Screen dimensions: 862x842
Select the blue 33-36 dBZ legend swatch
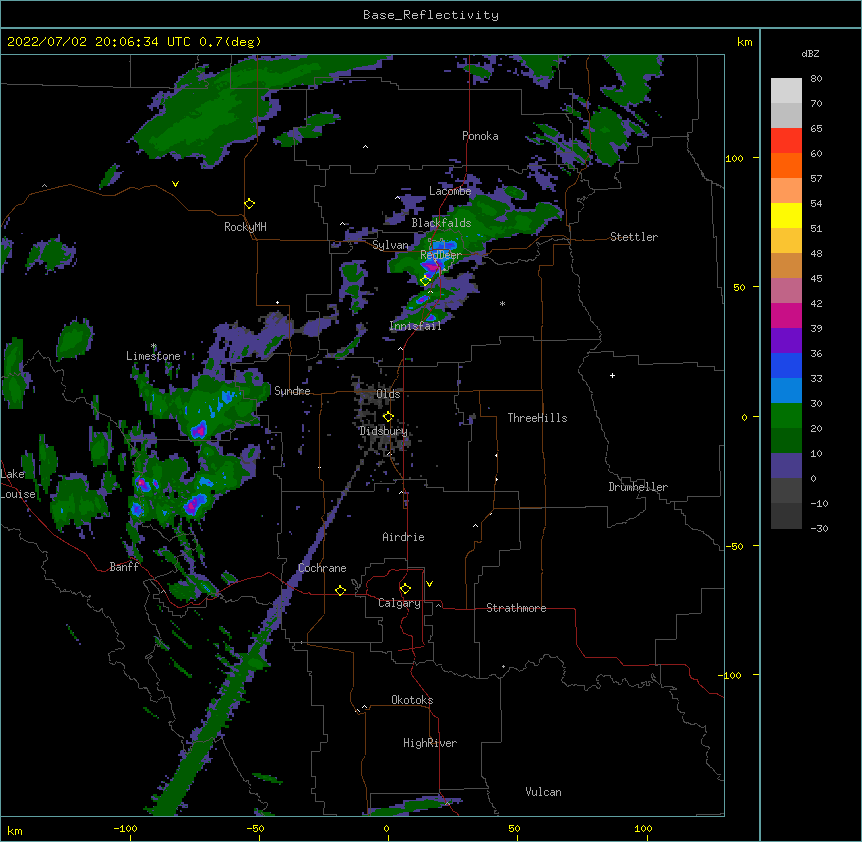pyautogui.click(x=786, y=365)
